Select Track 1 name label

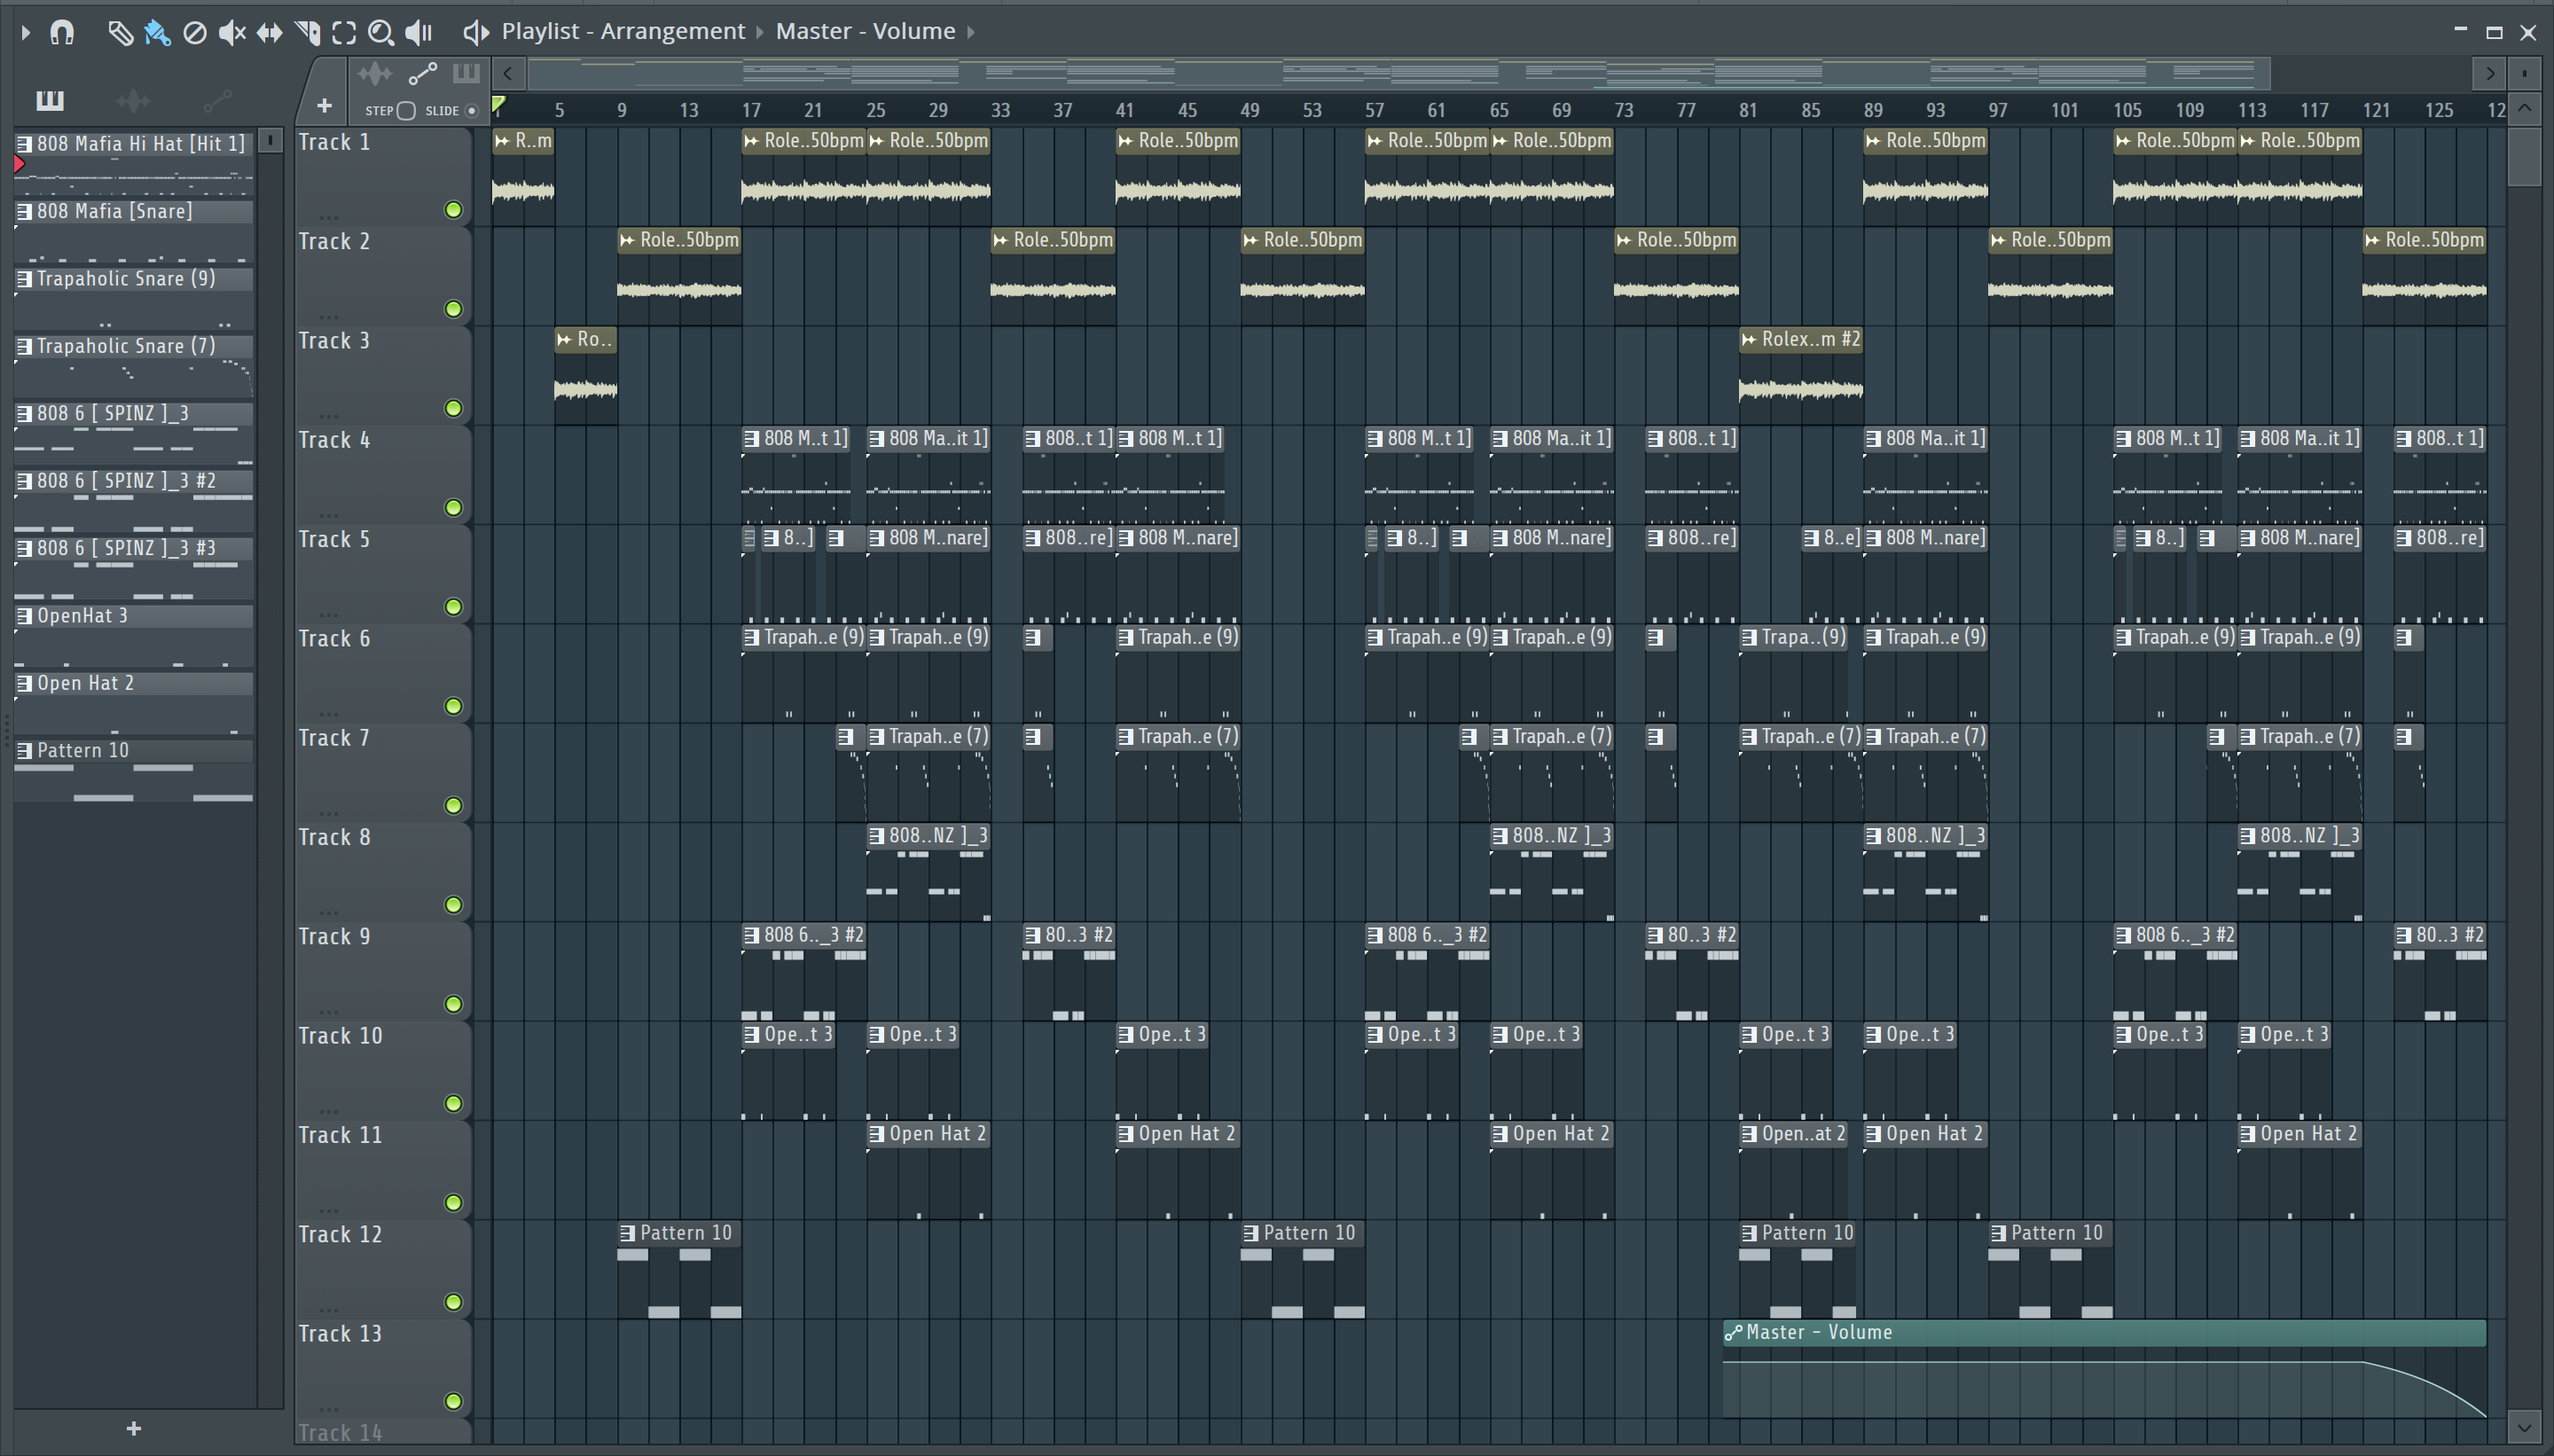(334, 143)
